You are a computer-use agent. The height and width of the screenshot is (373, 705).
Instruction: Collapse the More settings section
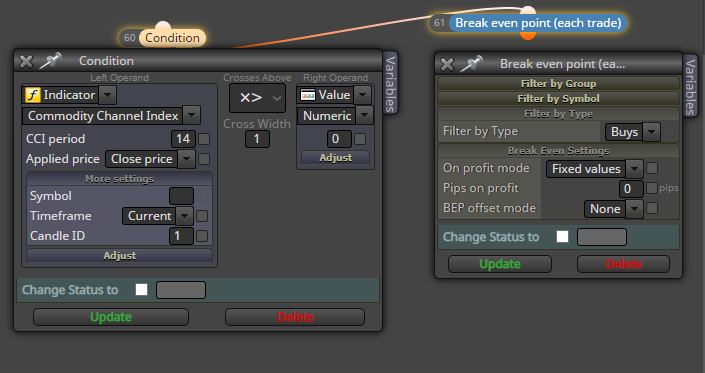coord(120,179)
